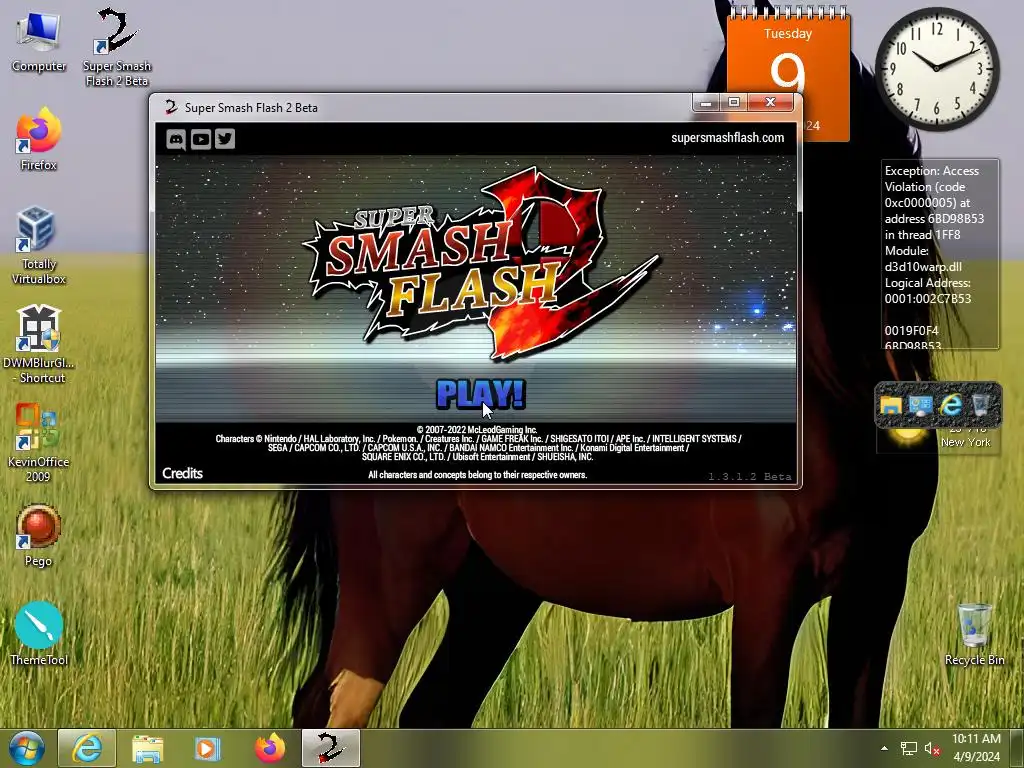Click the Access Violation exception gadget text
Viewport: 1024px width, 768px height.
(x=940, y=255)
